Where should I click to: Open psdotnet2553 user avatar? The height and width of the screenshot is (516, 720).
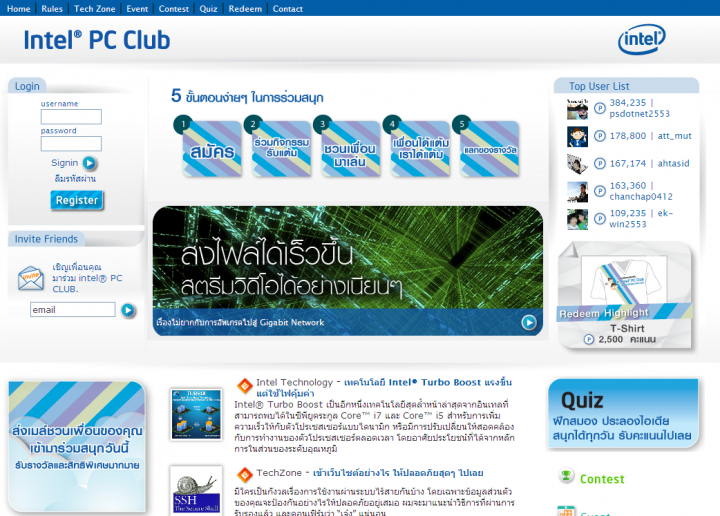tap(577, 109)
